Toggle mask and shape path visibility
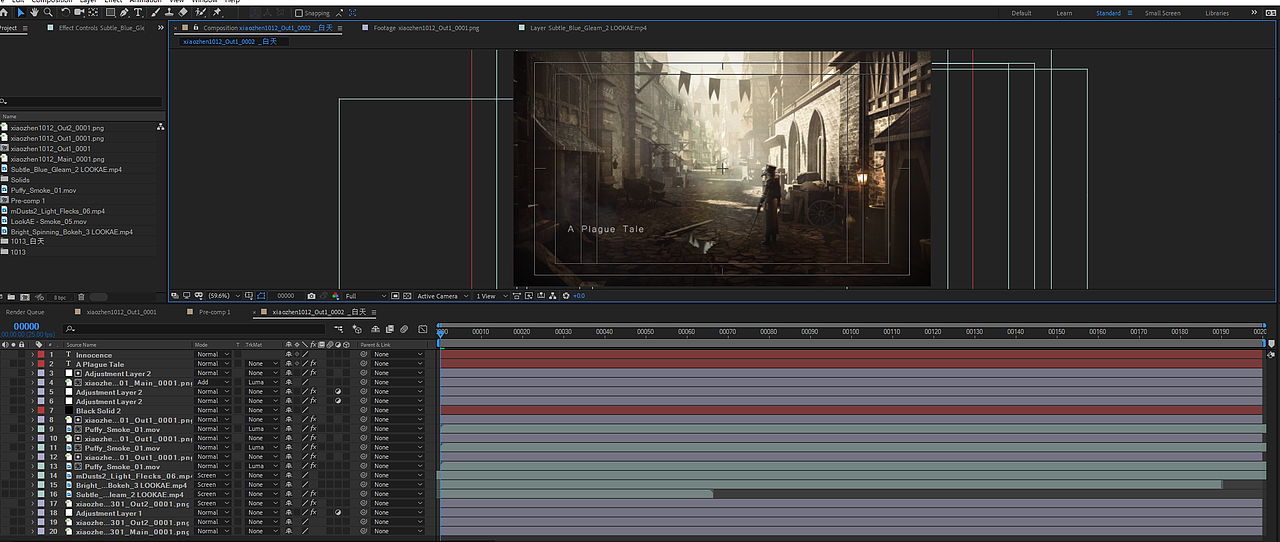This screenshot has width=1280, height=542. click(261, 296)
